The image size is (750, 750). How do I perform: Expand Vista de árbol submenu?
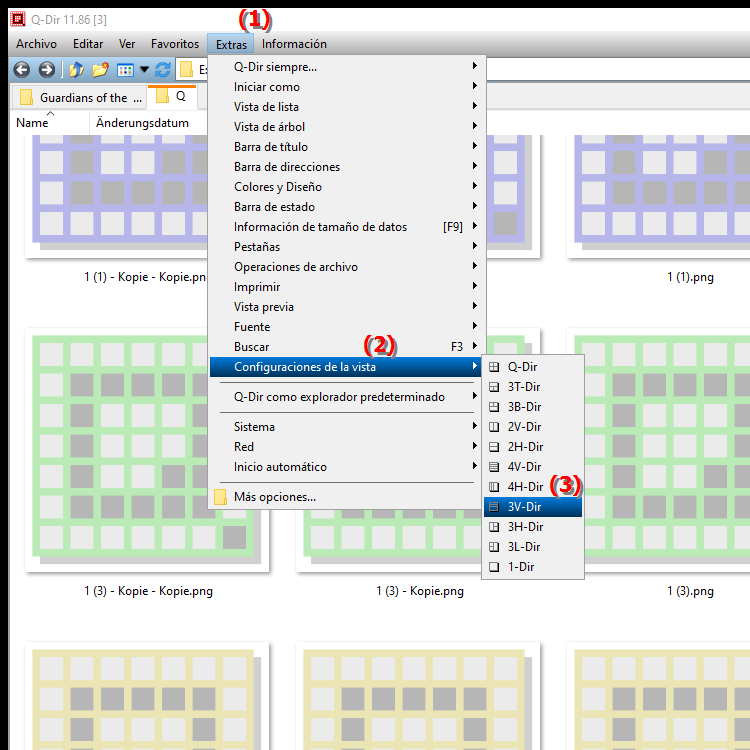click(x=345, y=127)
